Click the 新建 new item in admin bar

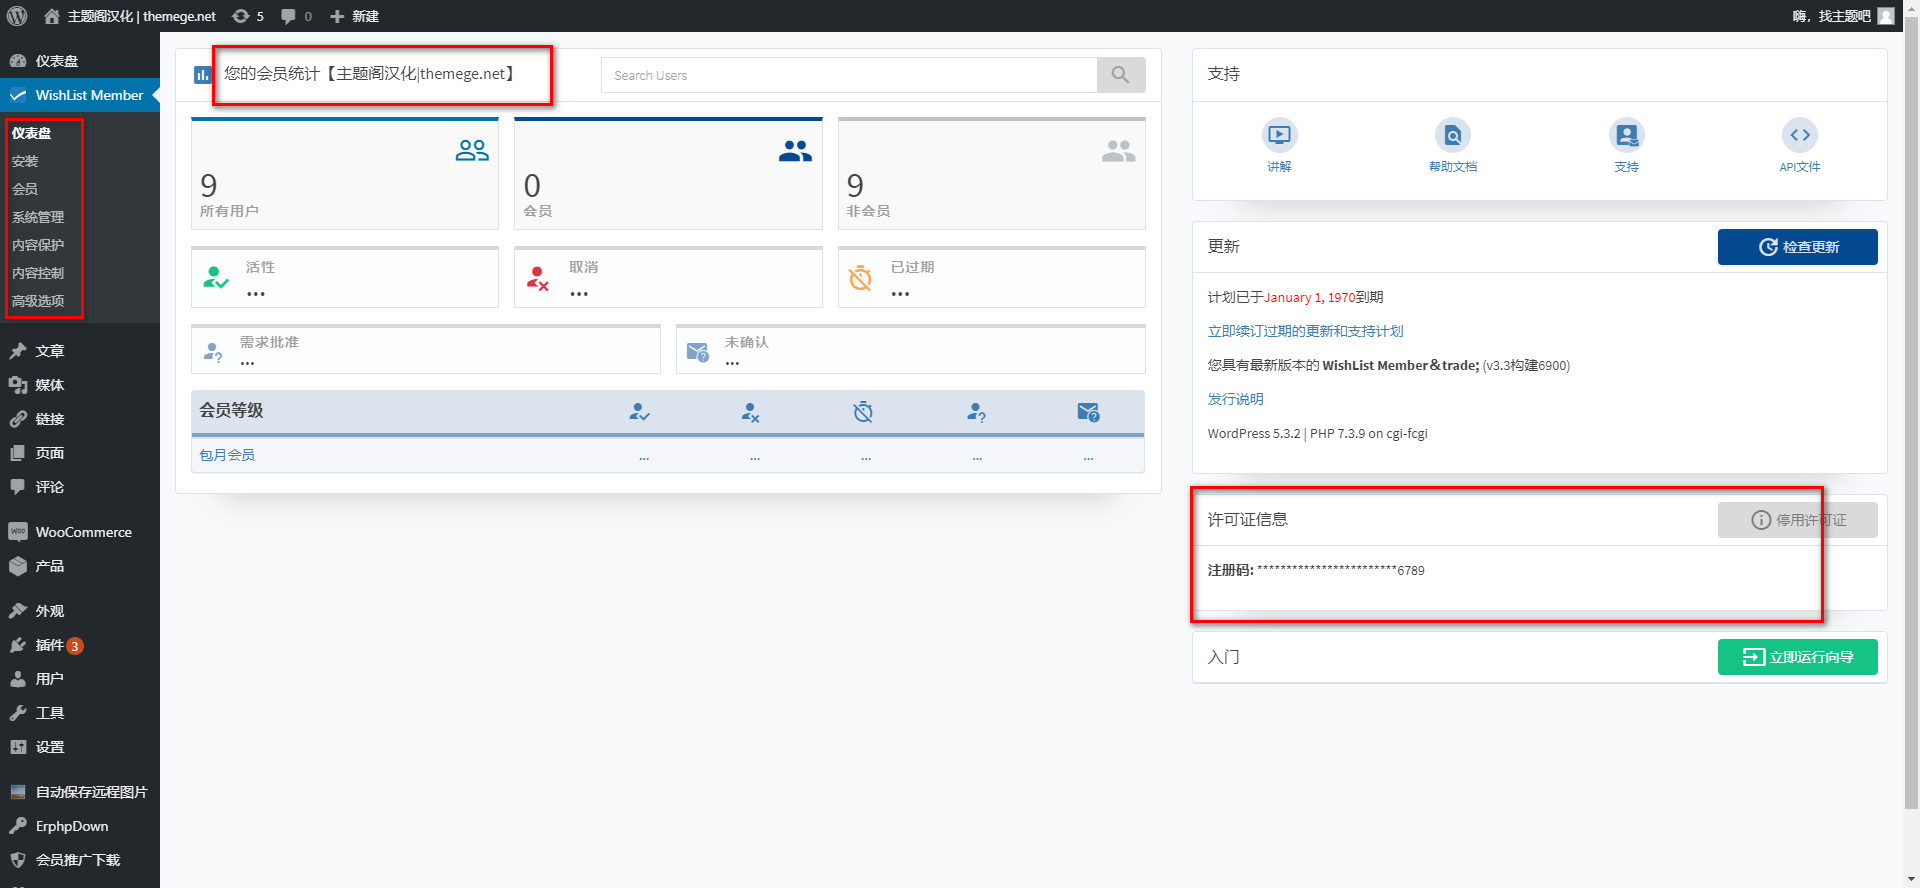[x=354, y=16]
